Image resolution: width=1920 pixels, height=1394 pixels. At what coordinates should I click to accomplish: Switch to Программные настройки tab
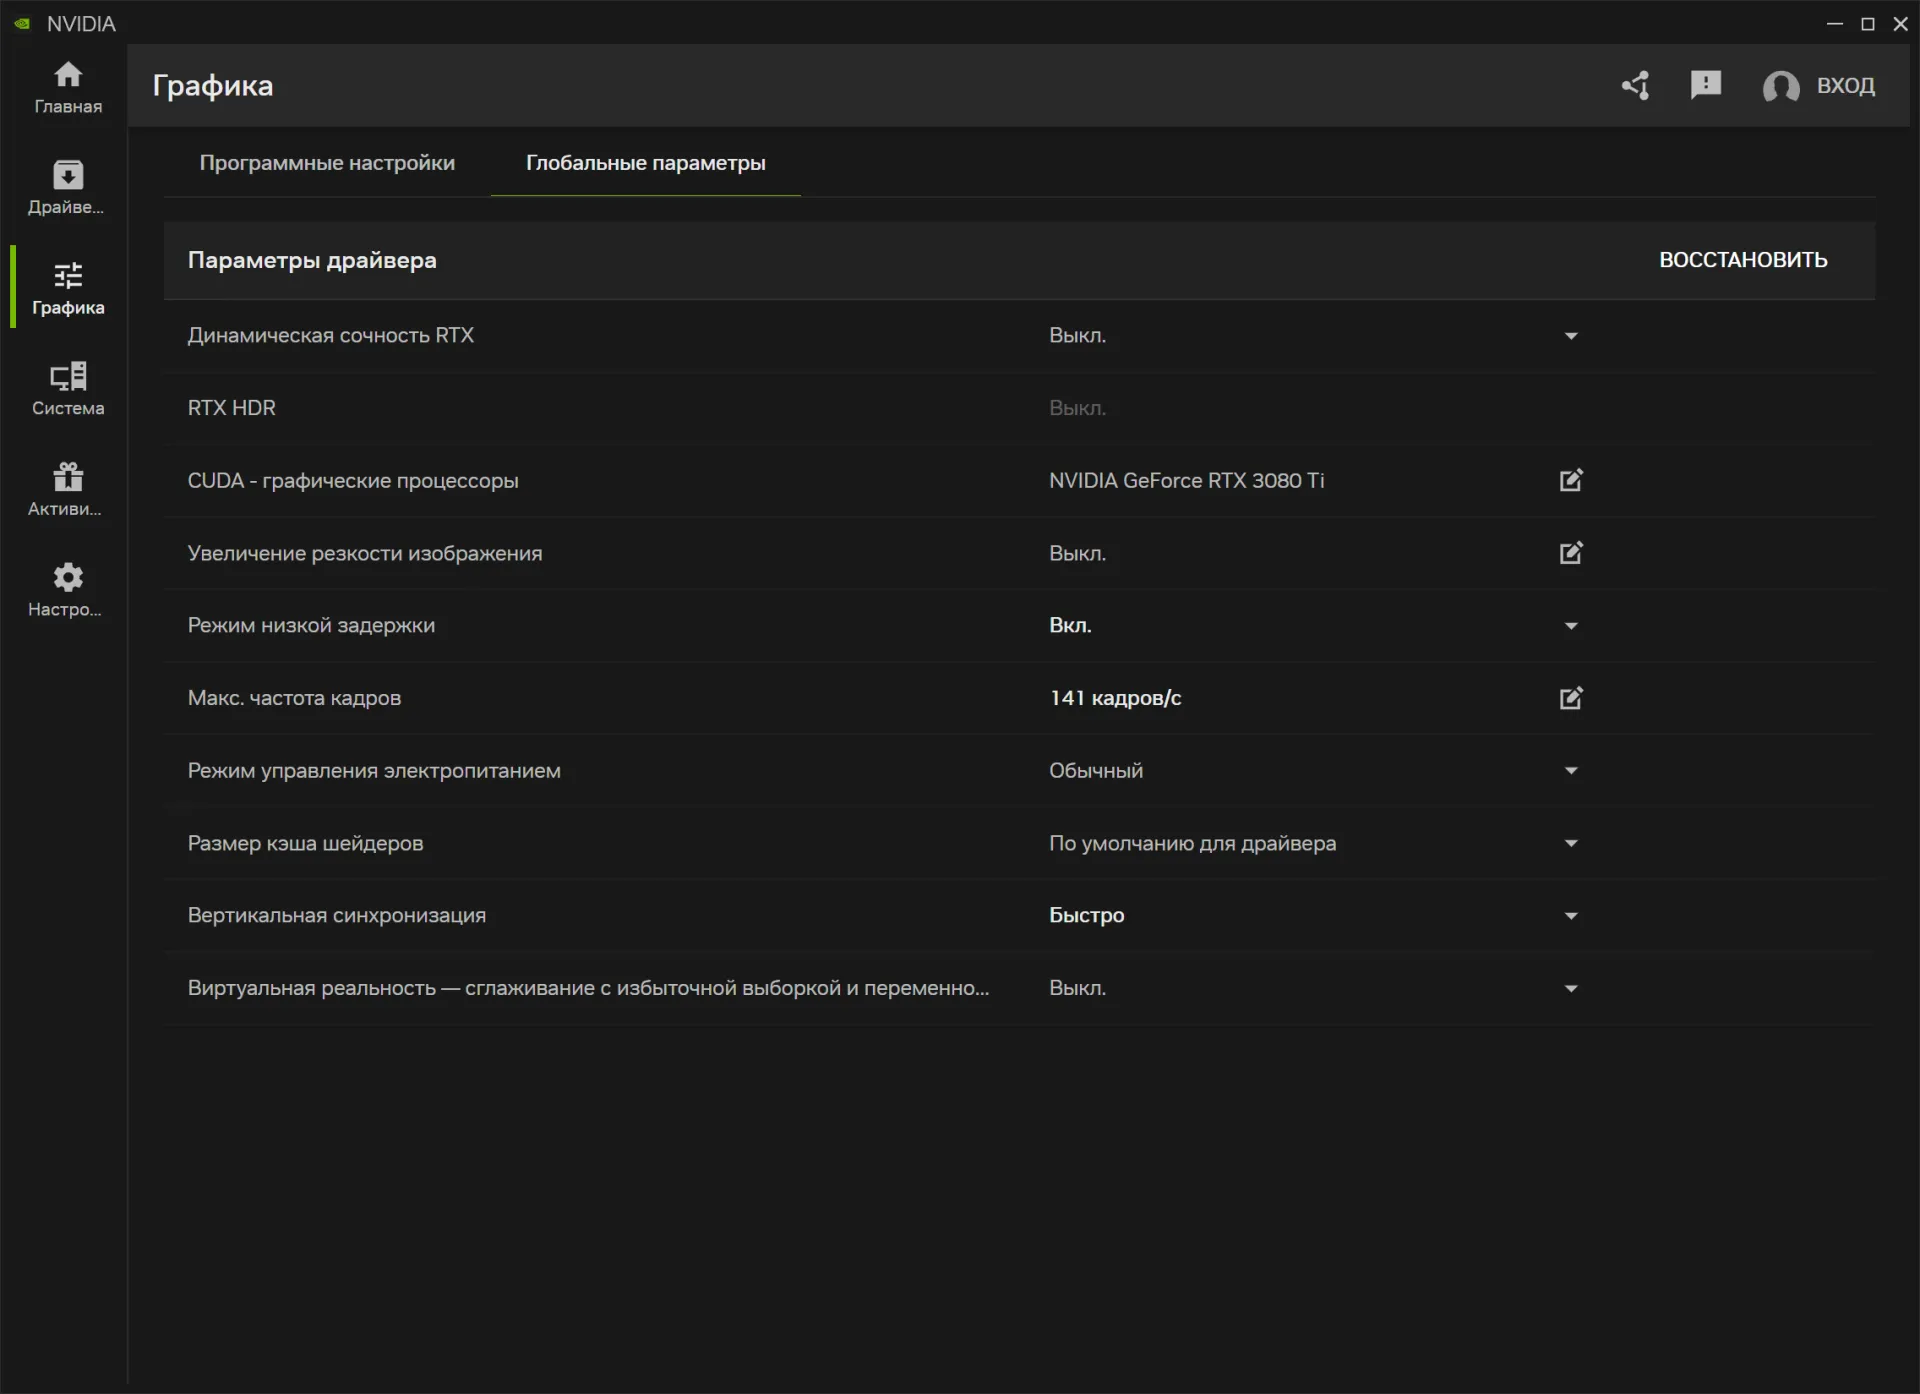(x=327, y=163)
